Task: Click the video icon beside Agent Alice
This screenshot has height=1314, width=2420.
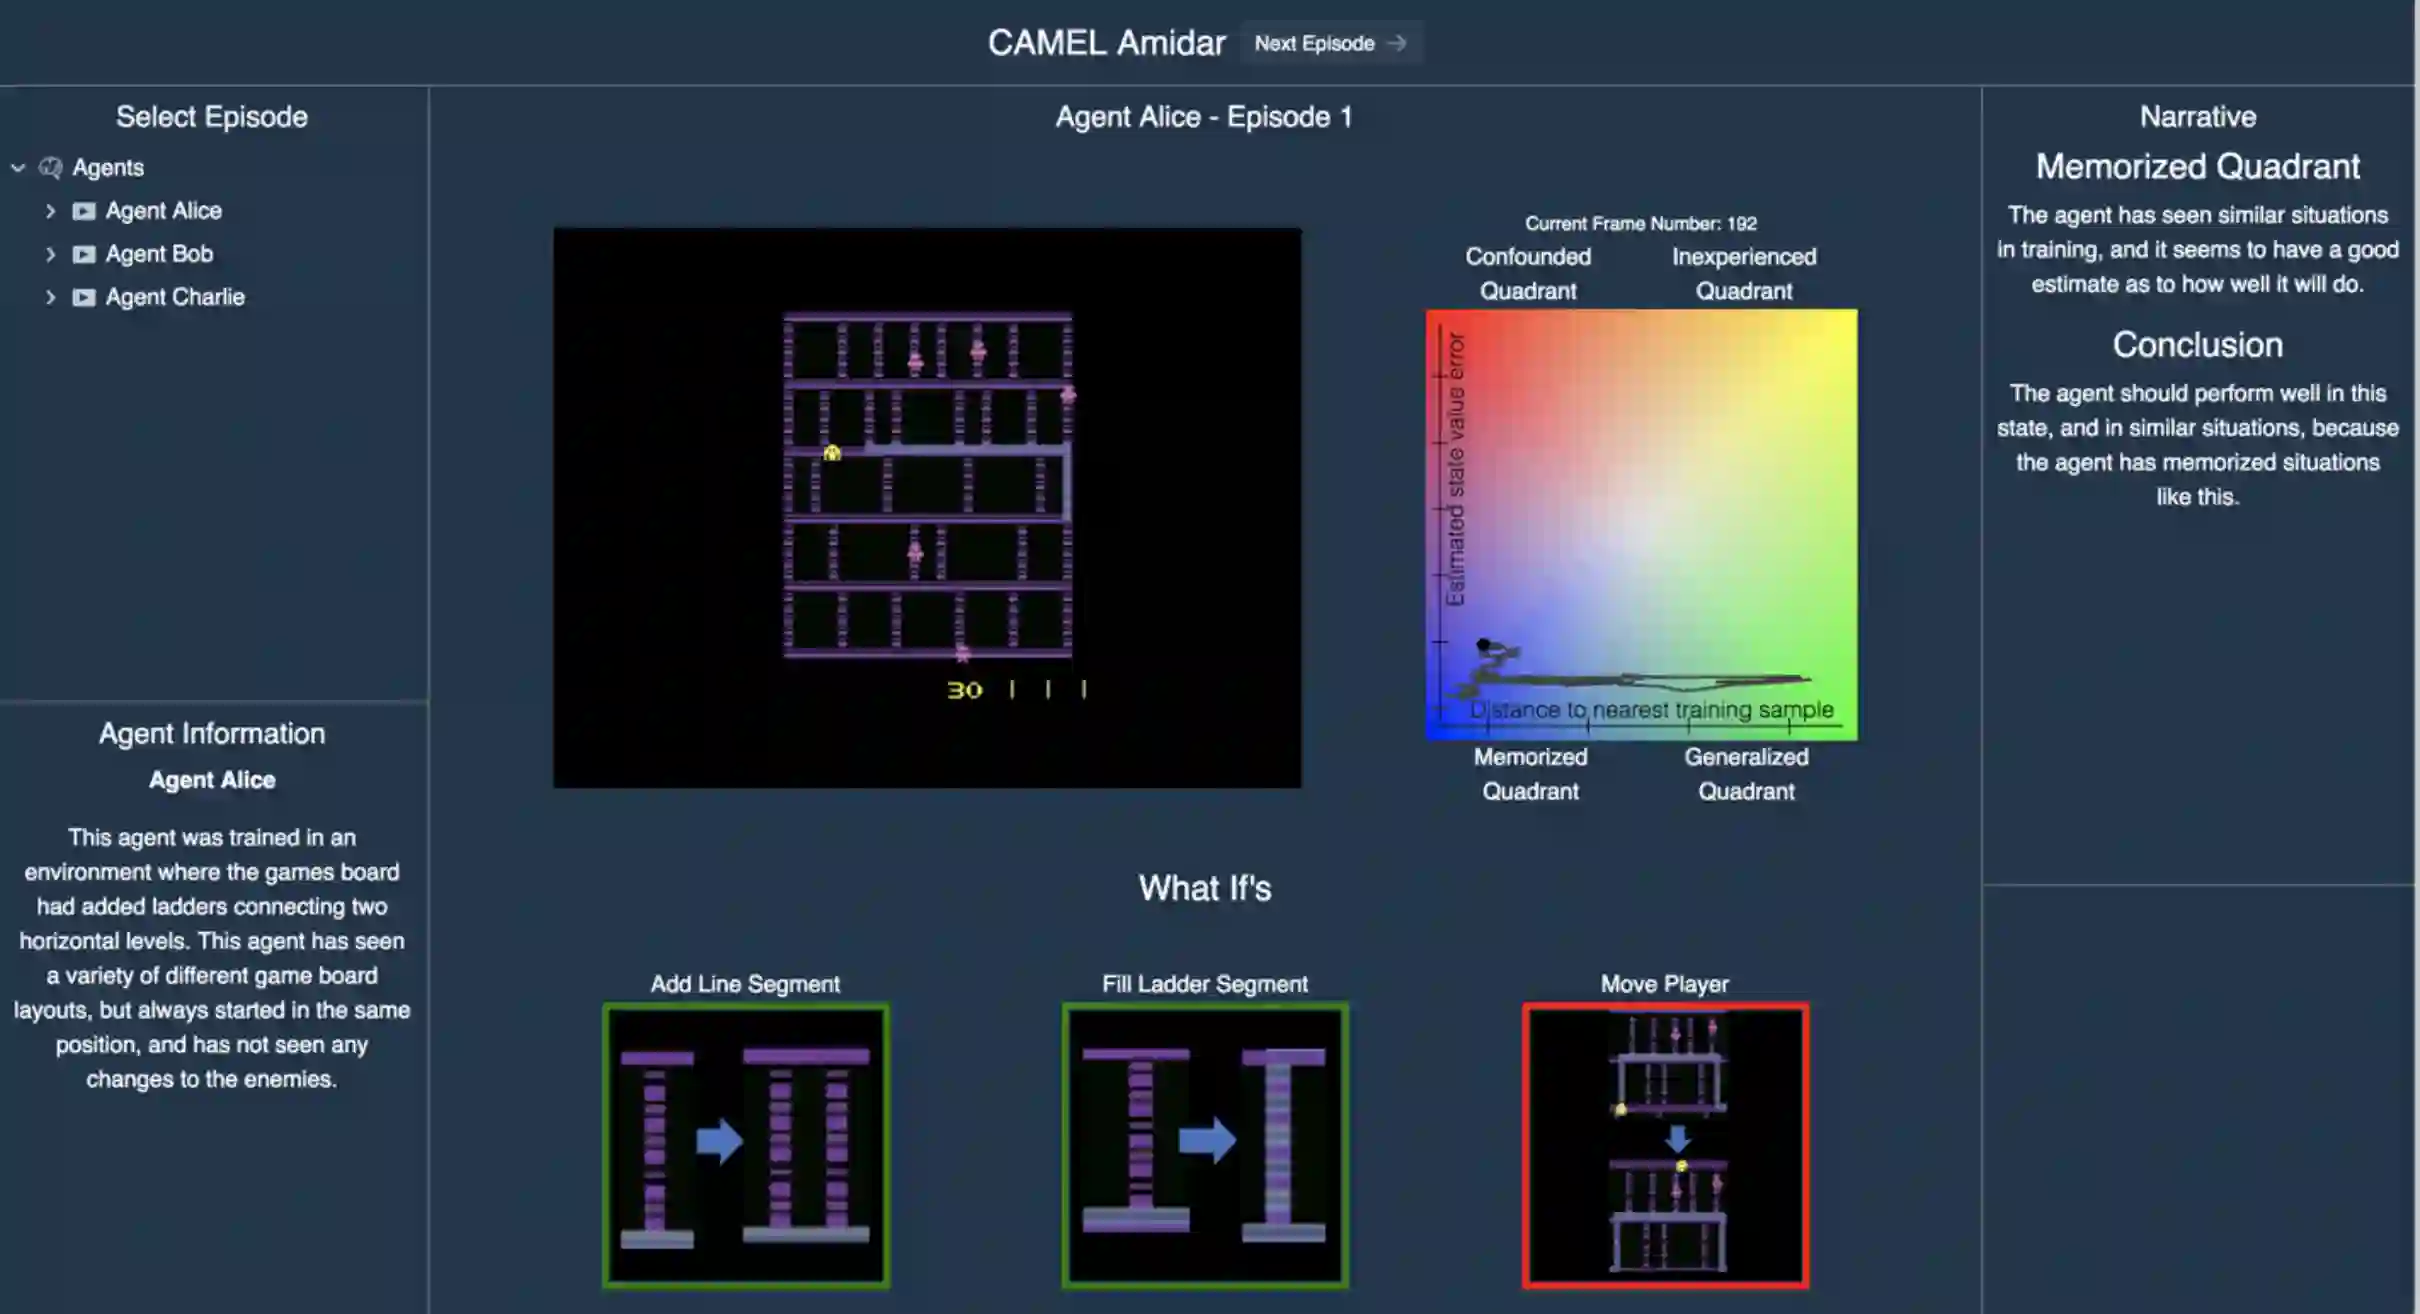Action: coord(84,211)
